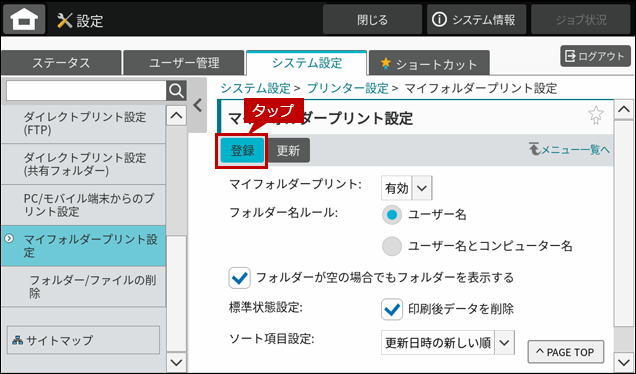Click プリンター設定 breadcrumb link
The height and width of the screenshot is (374, 636).
(x=348, y=88)
